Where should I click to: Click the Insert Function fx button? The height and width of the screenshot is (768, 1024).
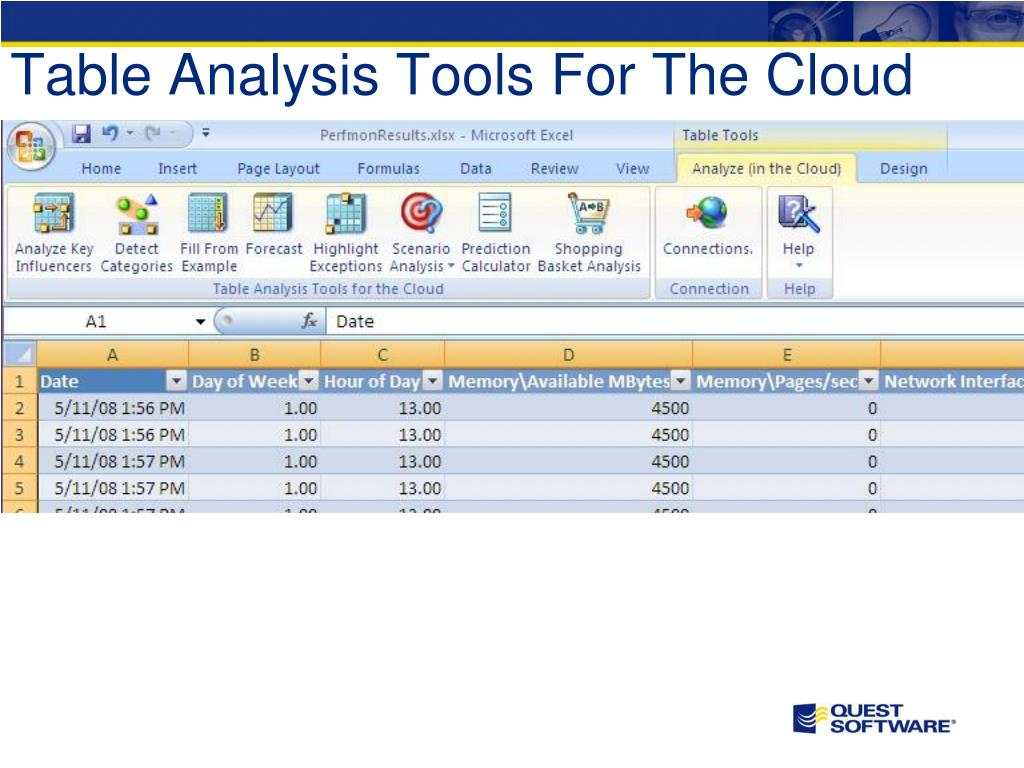[309, 321]
